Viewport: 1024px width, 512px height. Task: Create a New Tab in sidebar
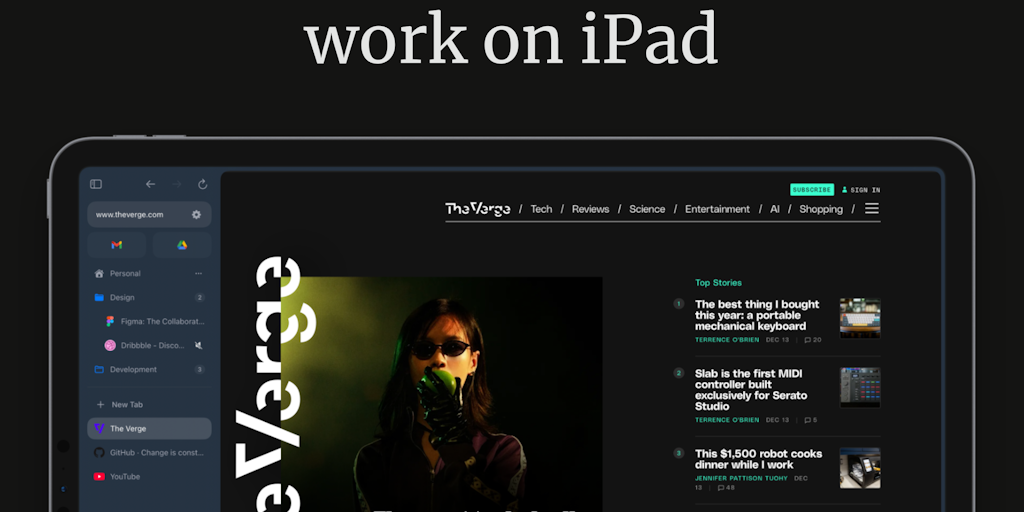tap(149, 404)
